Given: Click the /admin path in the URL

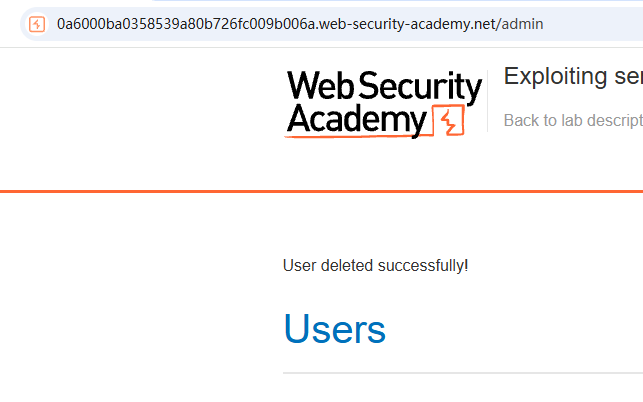Looking at the screenshot, I should pos(520,24).
